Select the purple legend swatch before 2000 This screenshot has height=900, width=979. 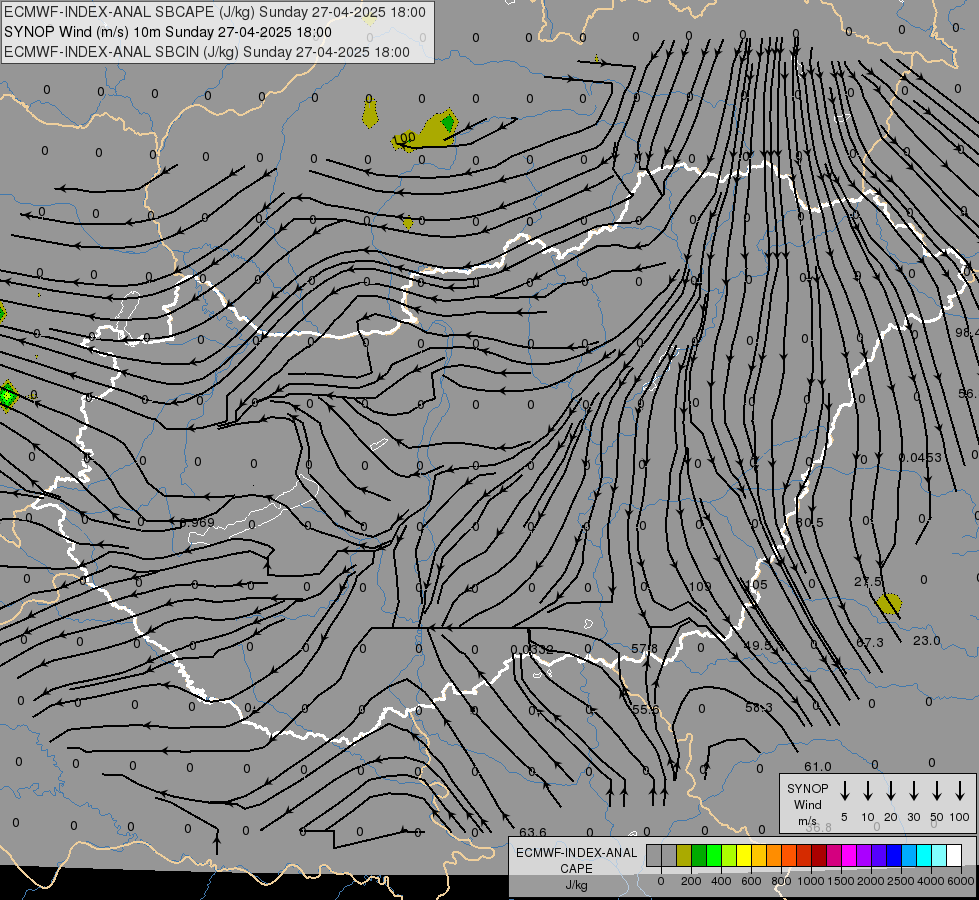tap(863, 855)
